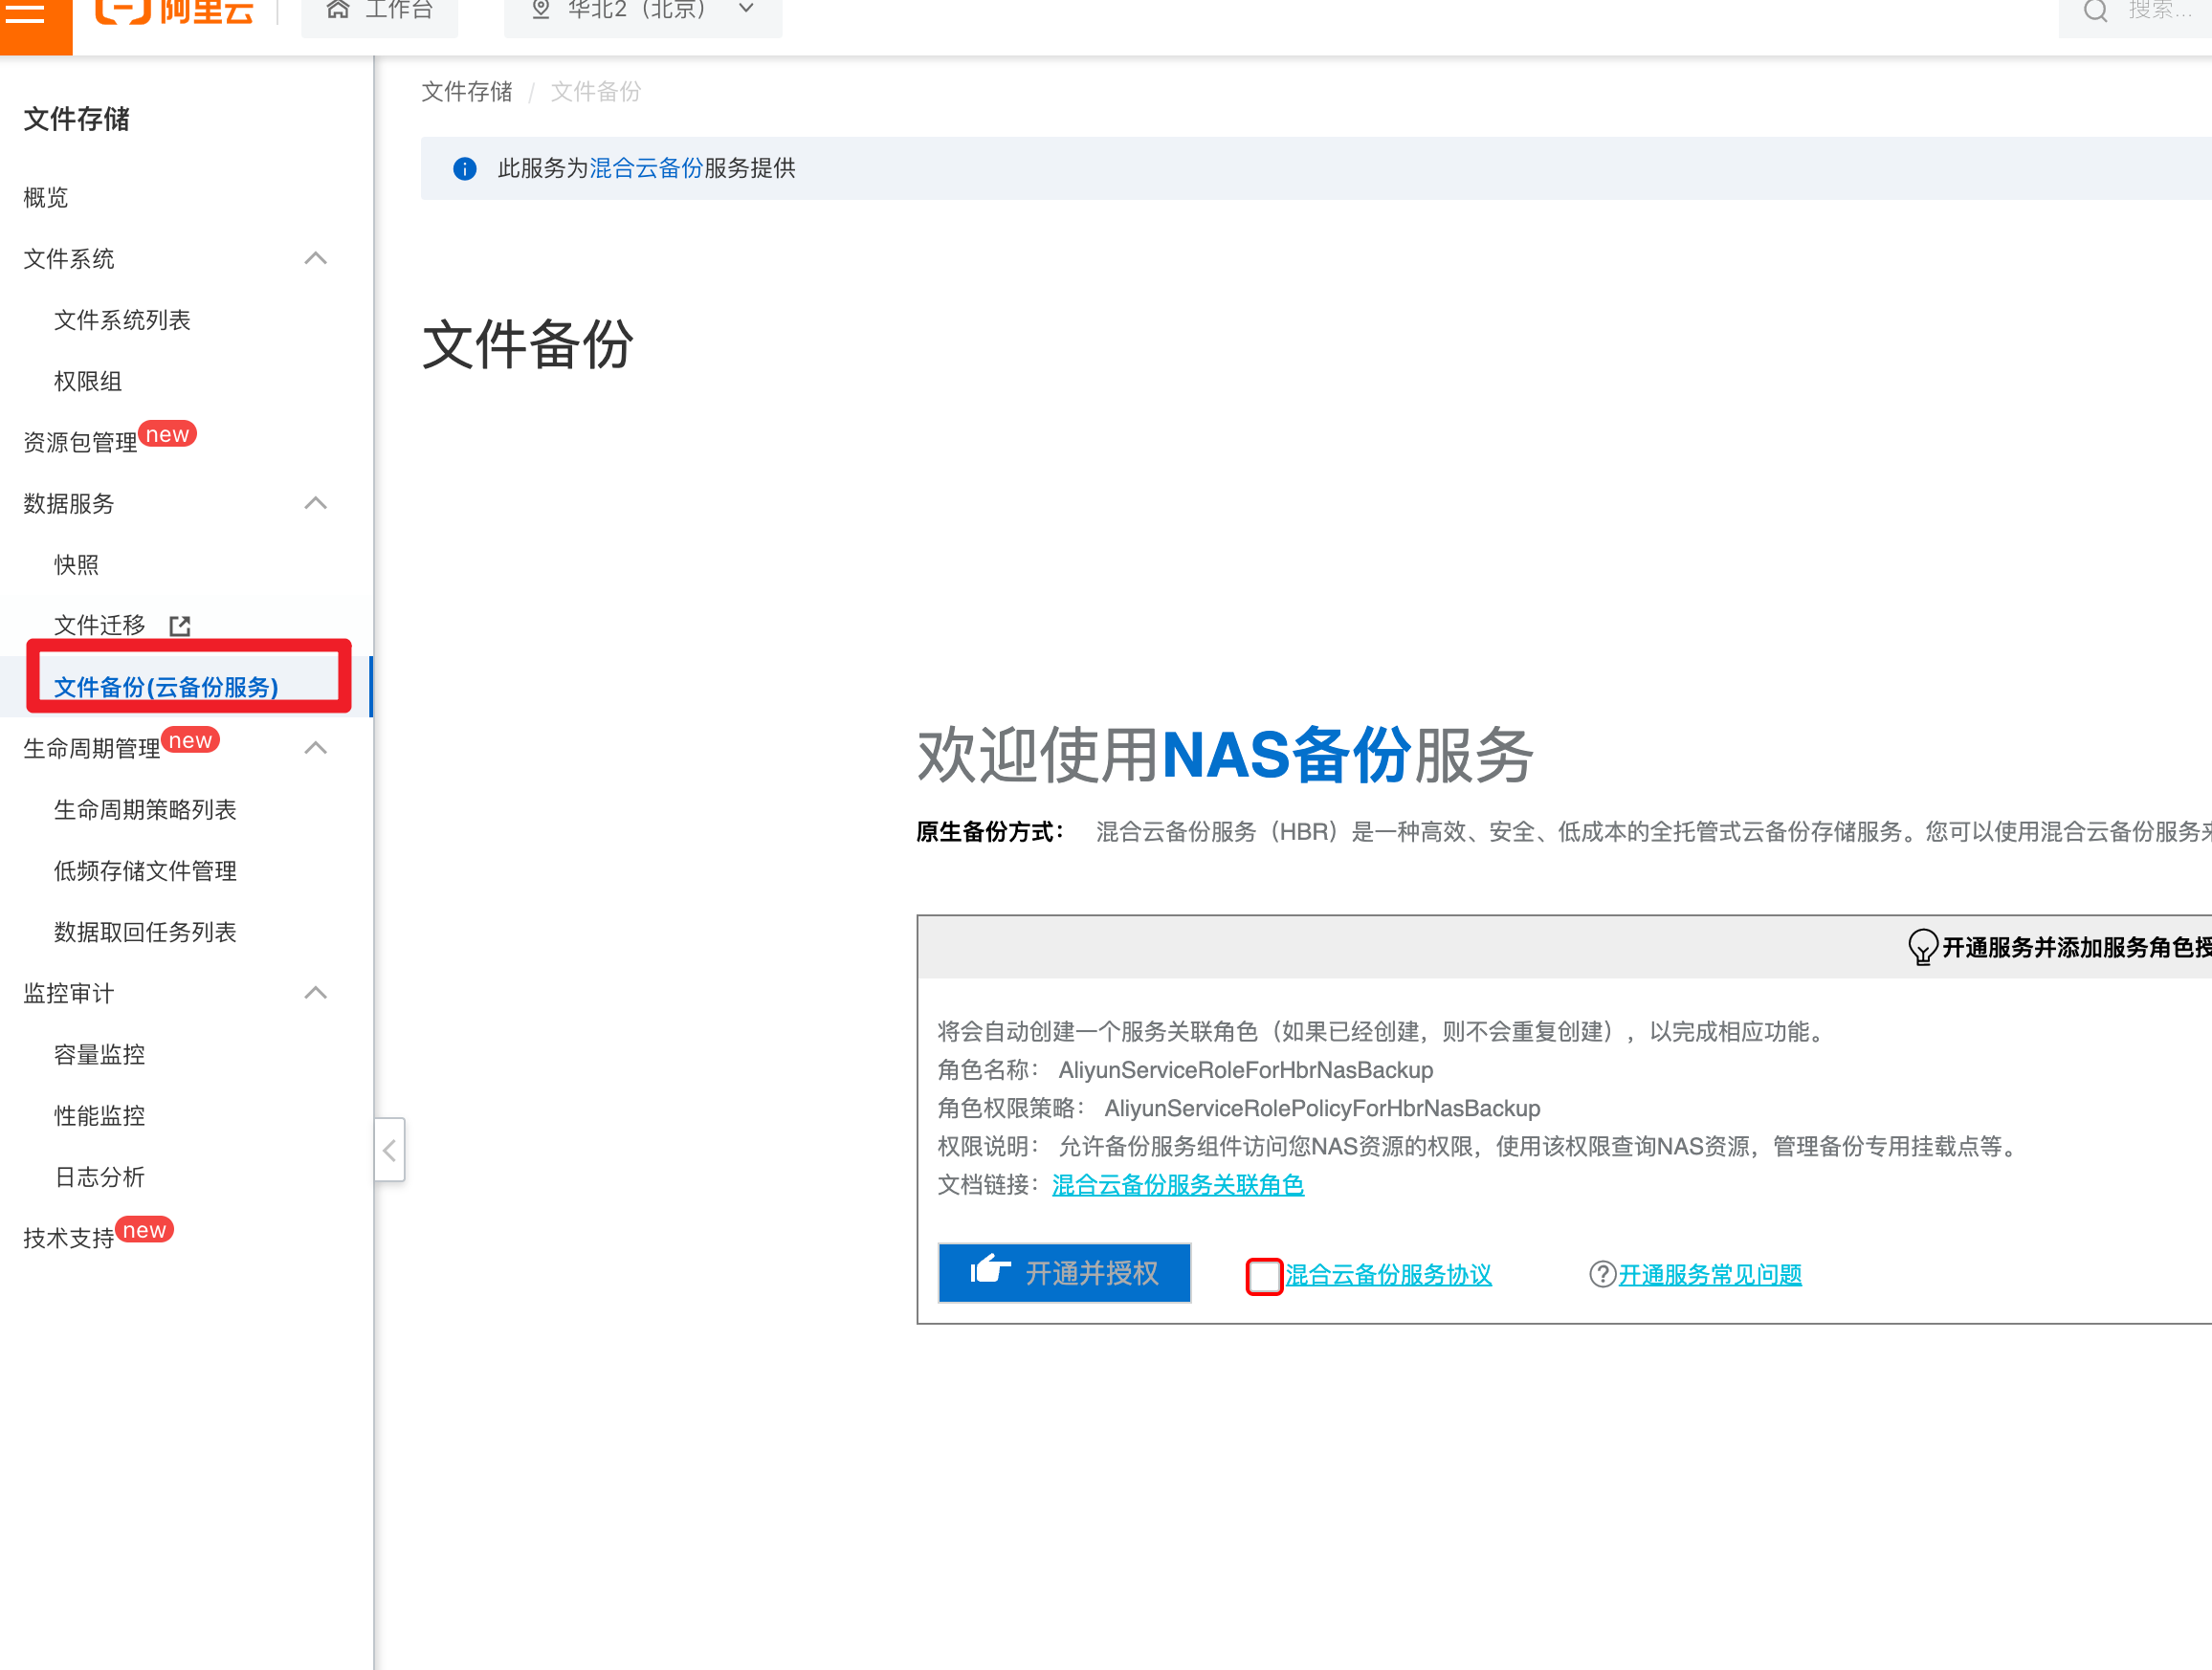Collapse the 数据服务 menu section
This screenshot has height=1670, width=2212.
(x=316, y=503)
